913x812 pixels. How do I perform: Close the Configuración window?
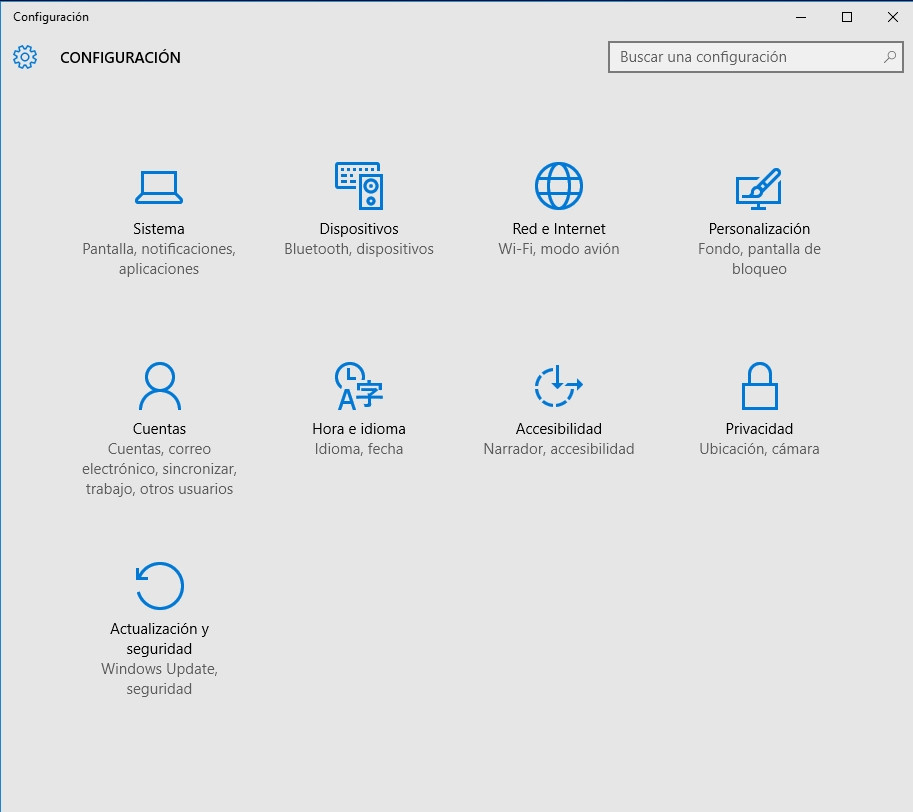(892, 17)
